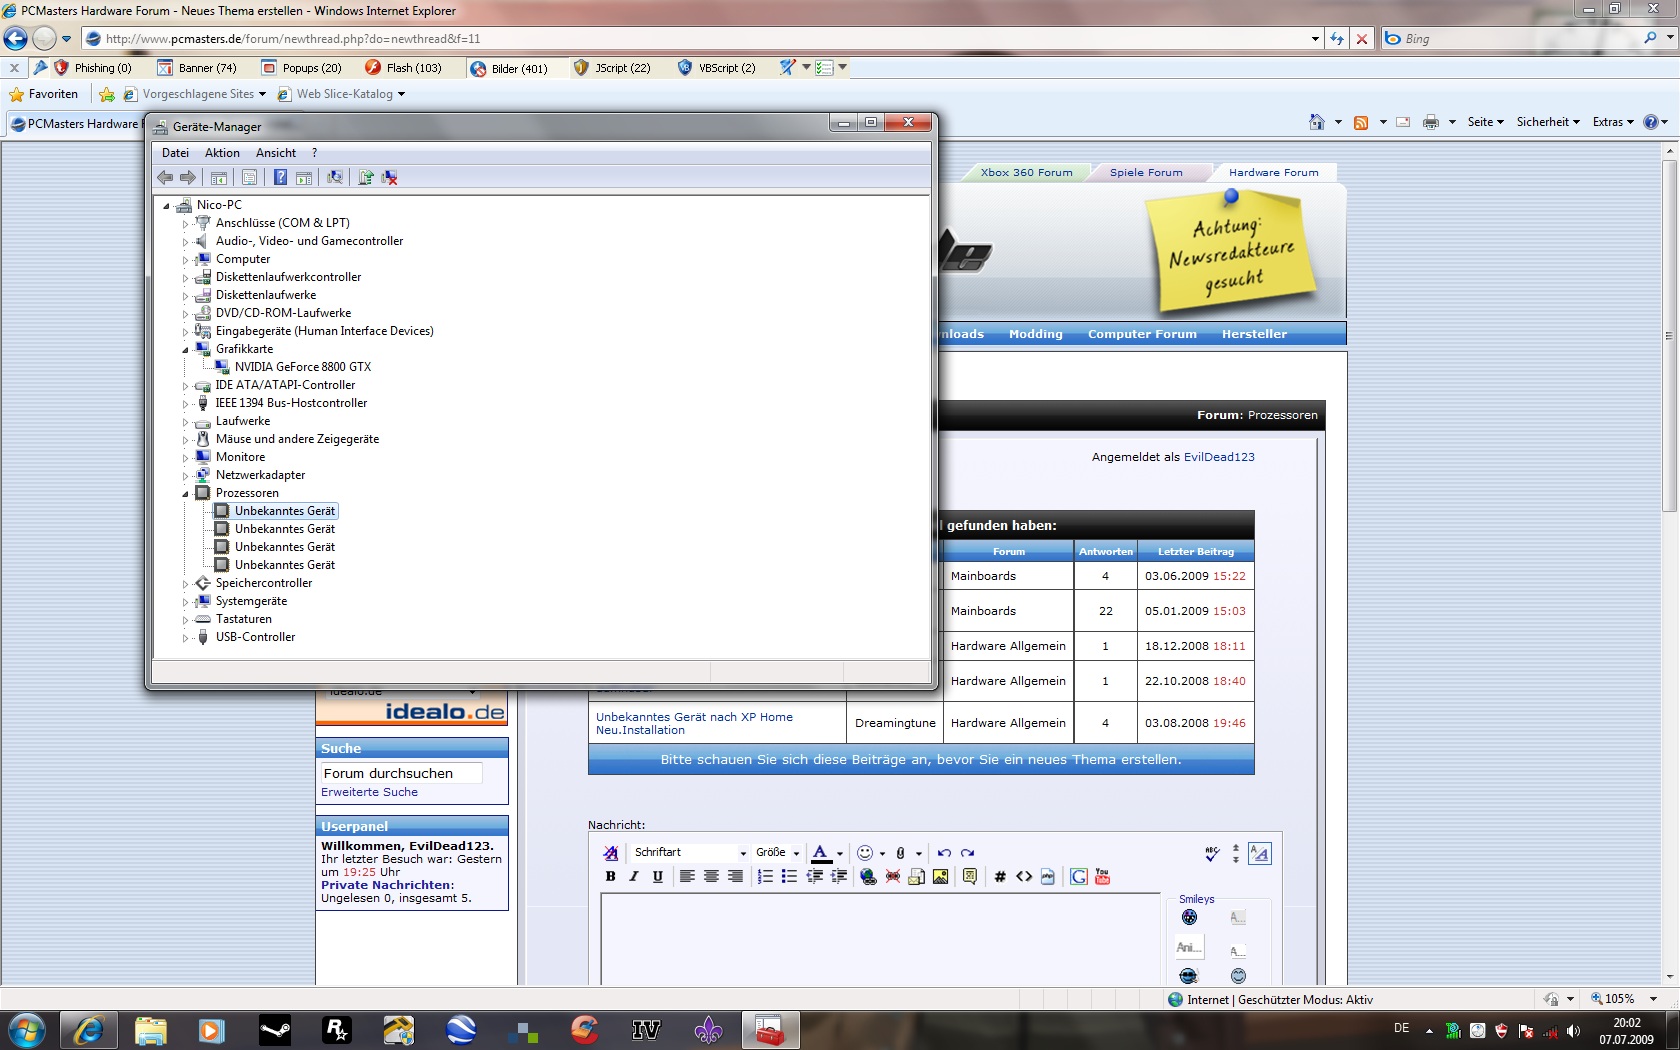
Task: Open the text color dropdown arrow
Action: [839, 853]
